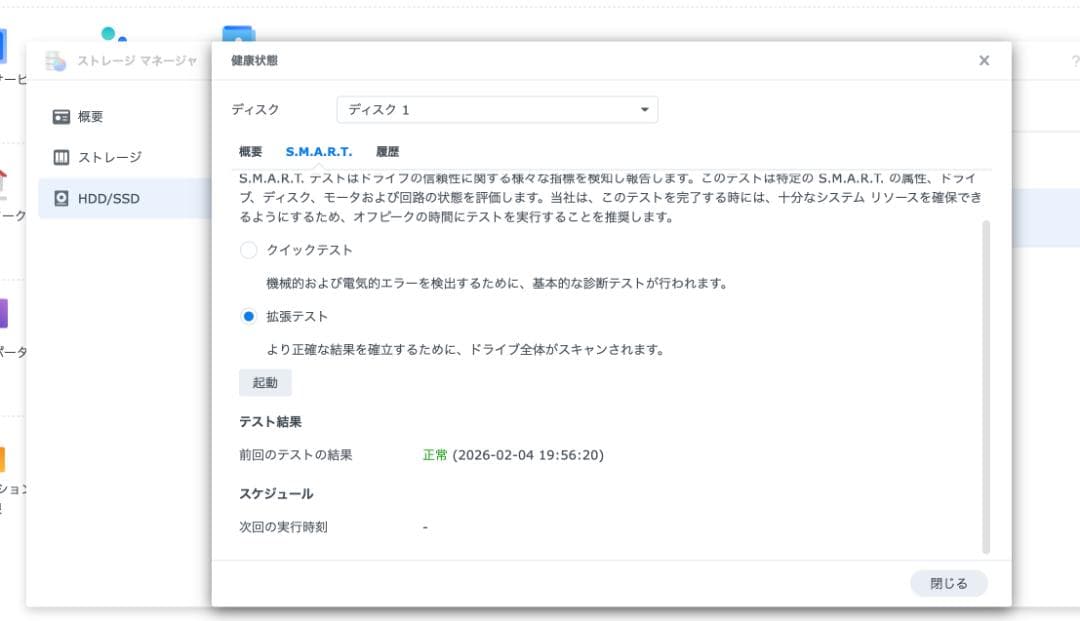This screenshot has height=621, width=1080.
Task: Open ストレージ via its sidebar icon
Action: [x=62, y=157]
